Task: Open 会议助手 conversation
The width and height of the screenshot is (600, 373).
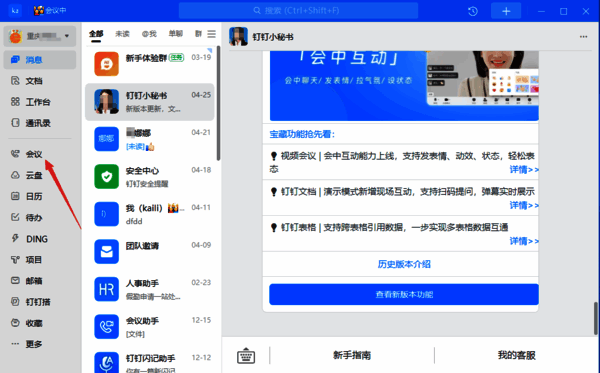Action: coord(150,327)
